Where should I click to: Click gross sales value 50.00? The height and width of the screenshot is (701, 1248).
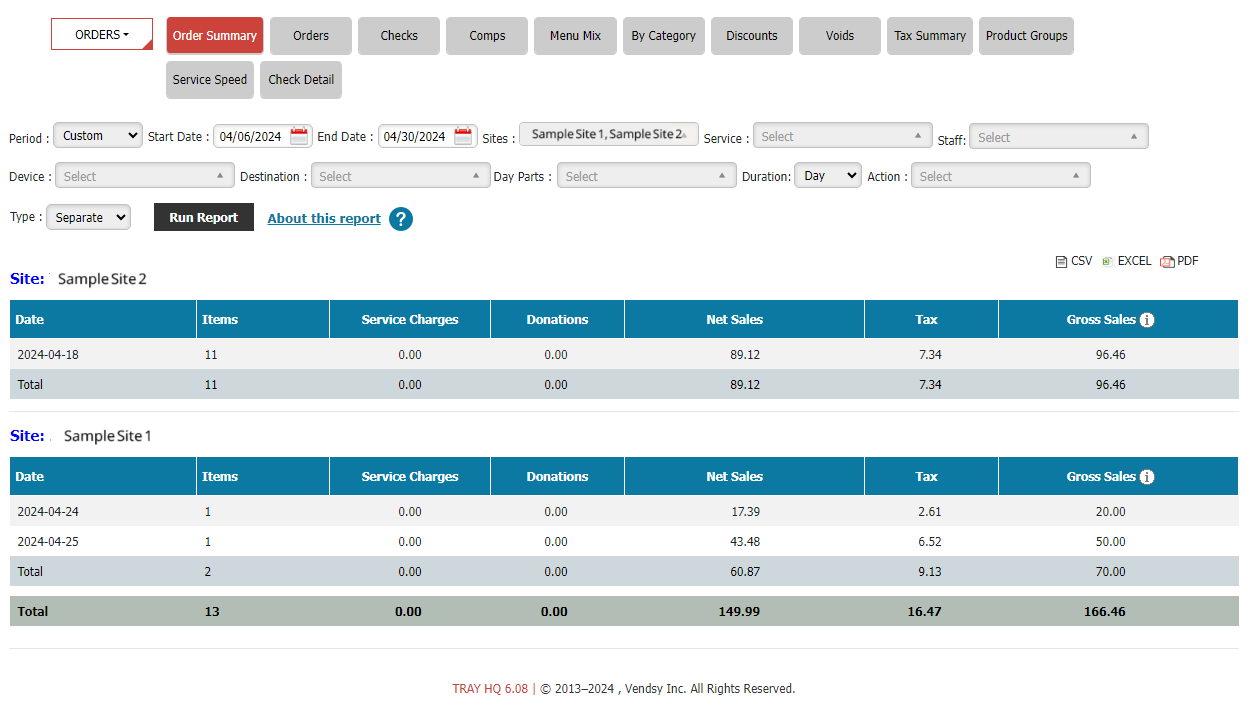point(1110,542)
